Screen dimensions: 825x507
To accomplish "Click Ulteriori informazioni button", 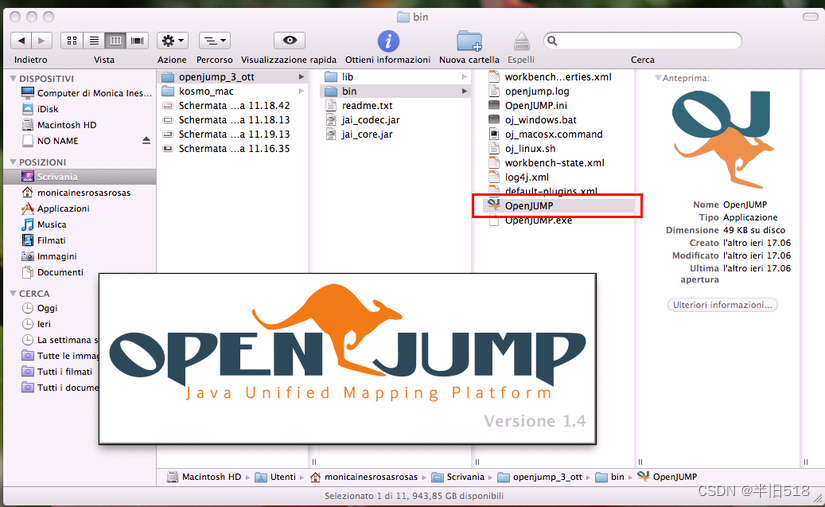I will coord(722,305).
